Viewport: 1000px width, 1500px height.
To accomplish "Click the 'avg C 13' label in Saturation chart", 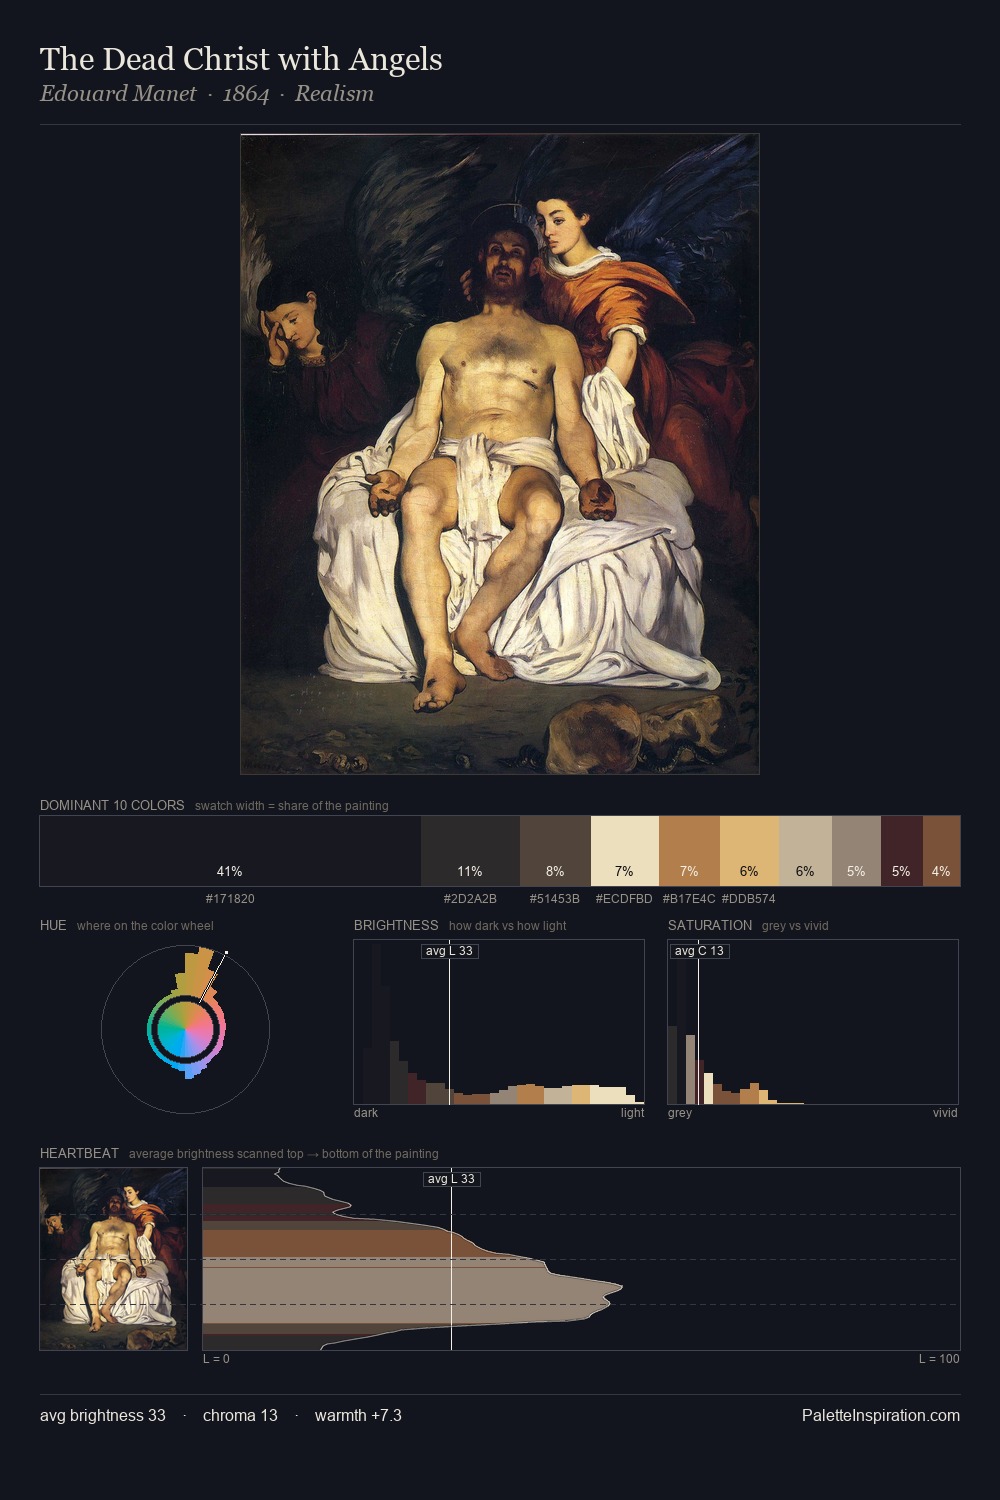I will (699, 951).
